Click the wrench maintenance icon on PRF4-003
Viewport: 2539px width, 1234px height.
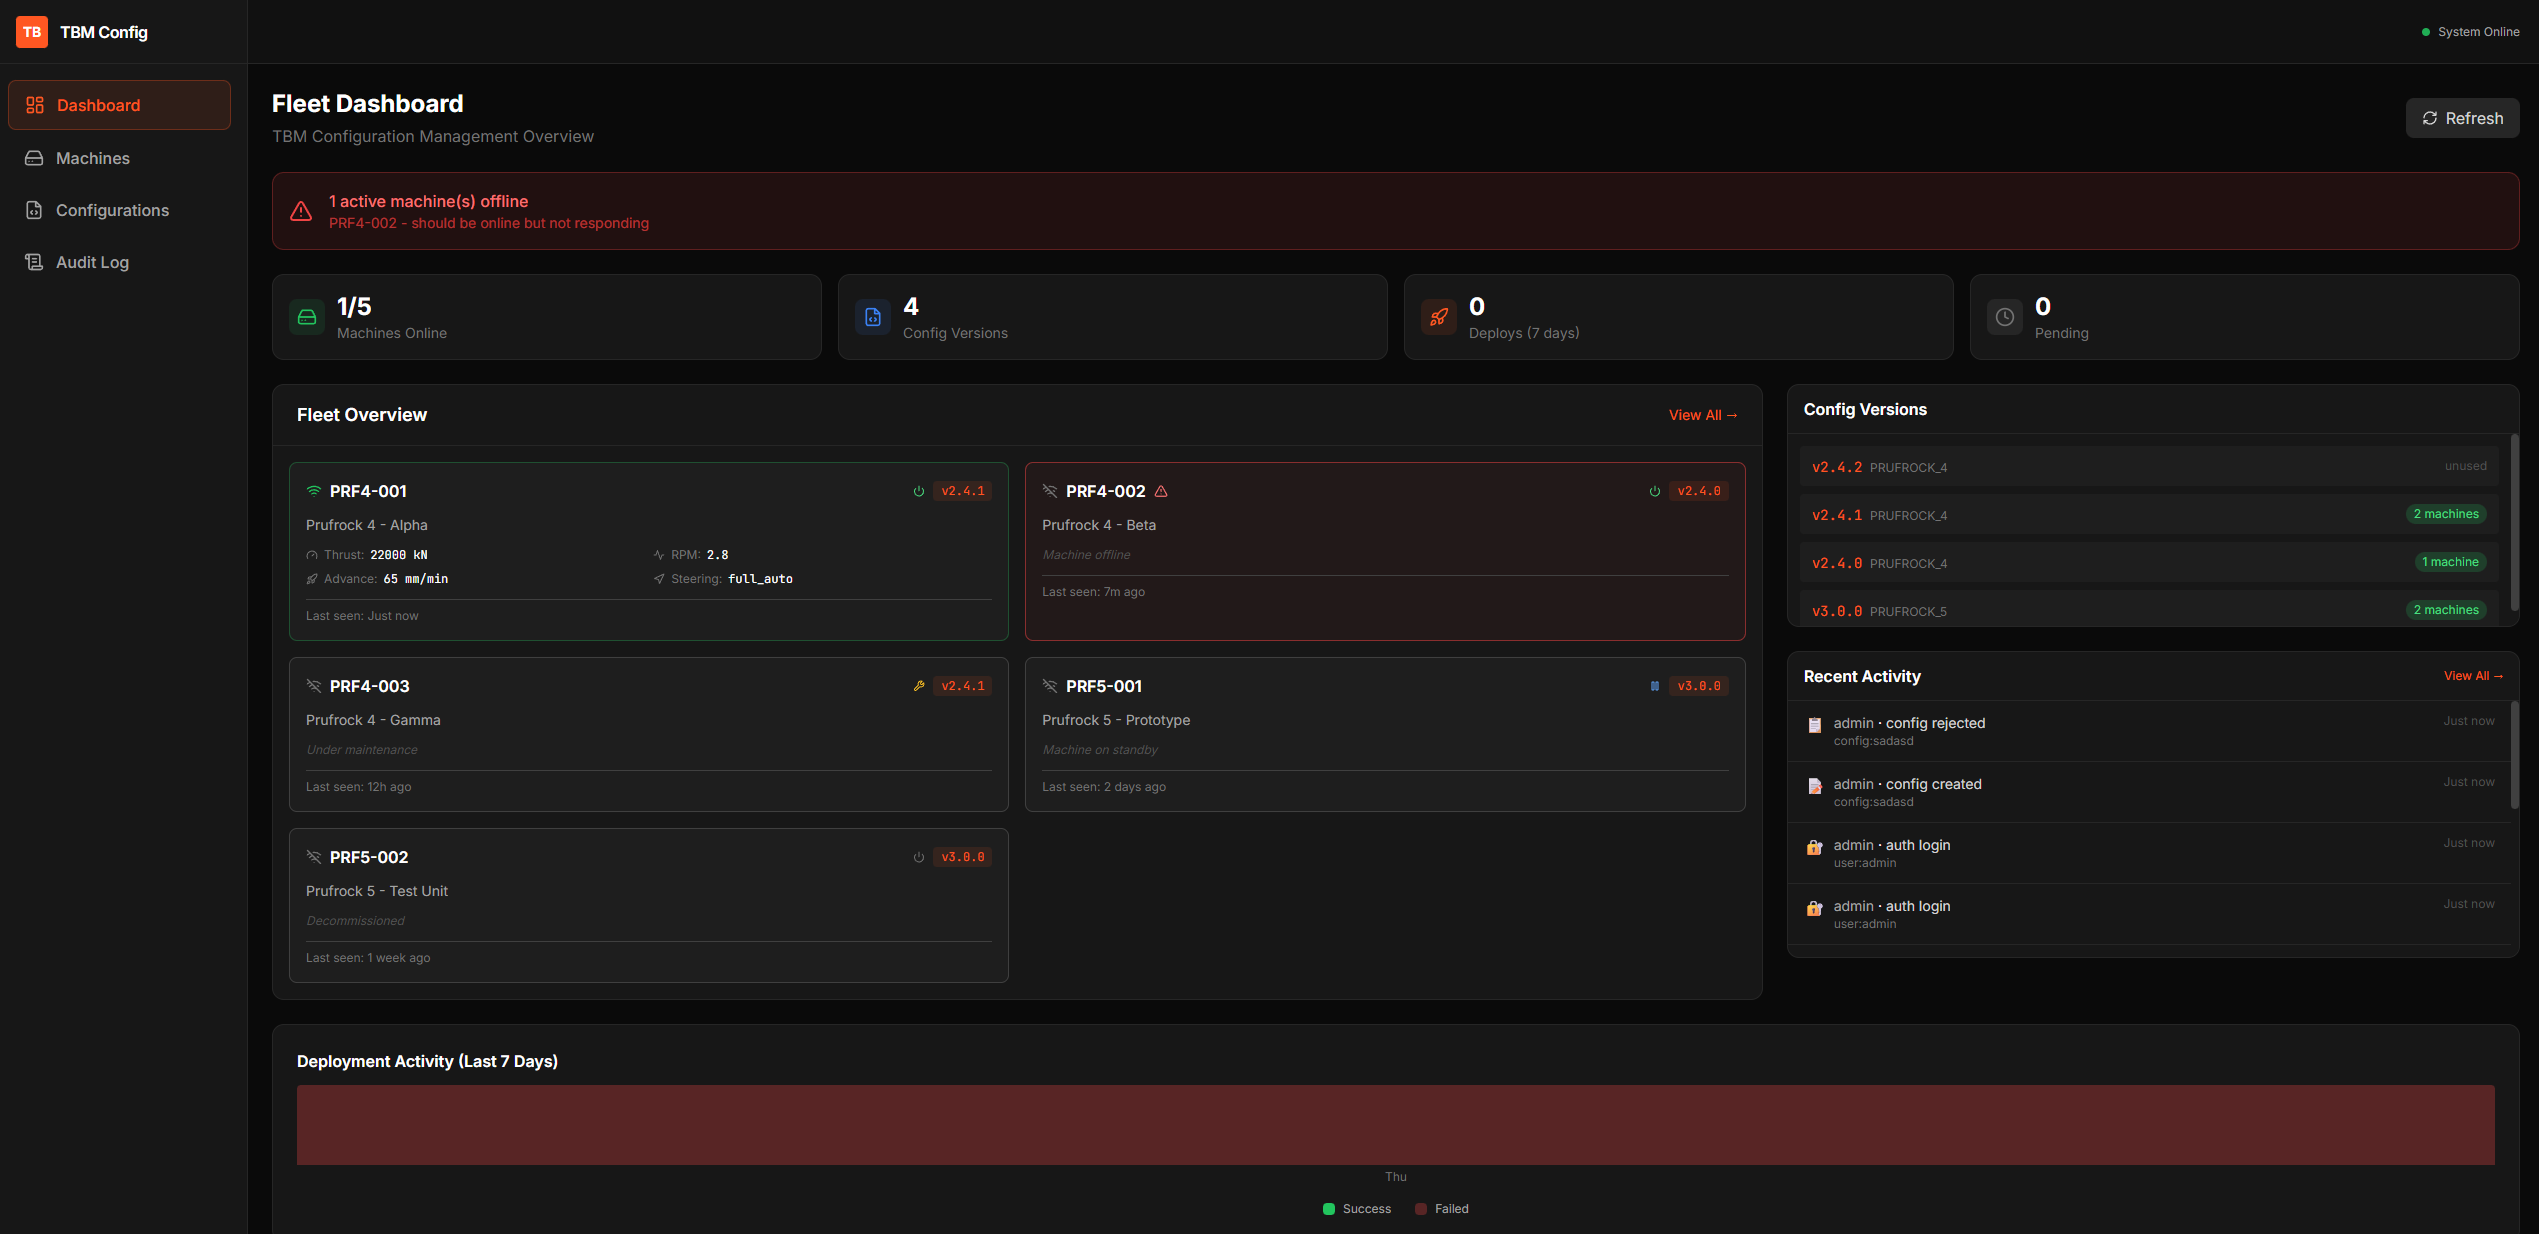pos(919,686)
